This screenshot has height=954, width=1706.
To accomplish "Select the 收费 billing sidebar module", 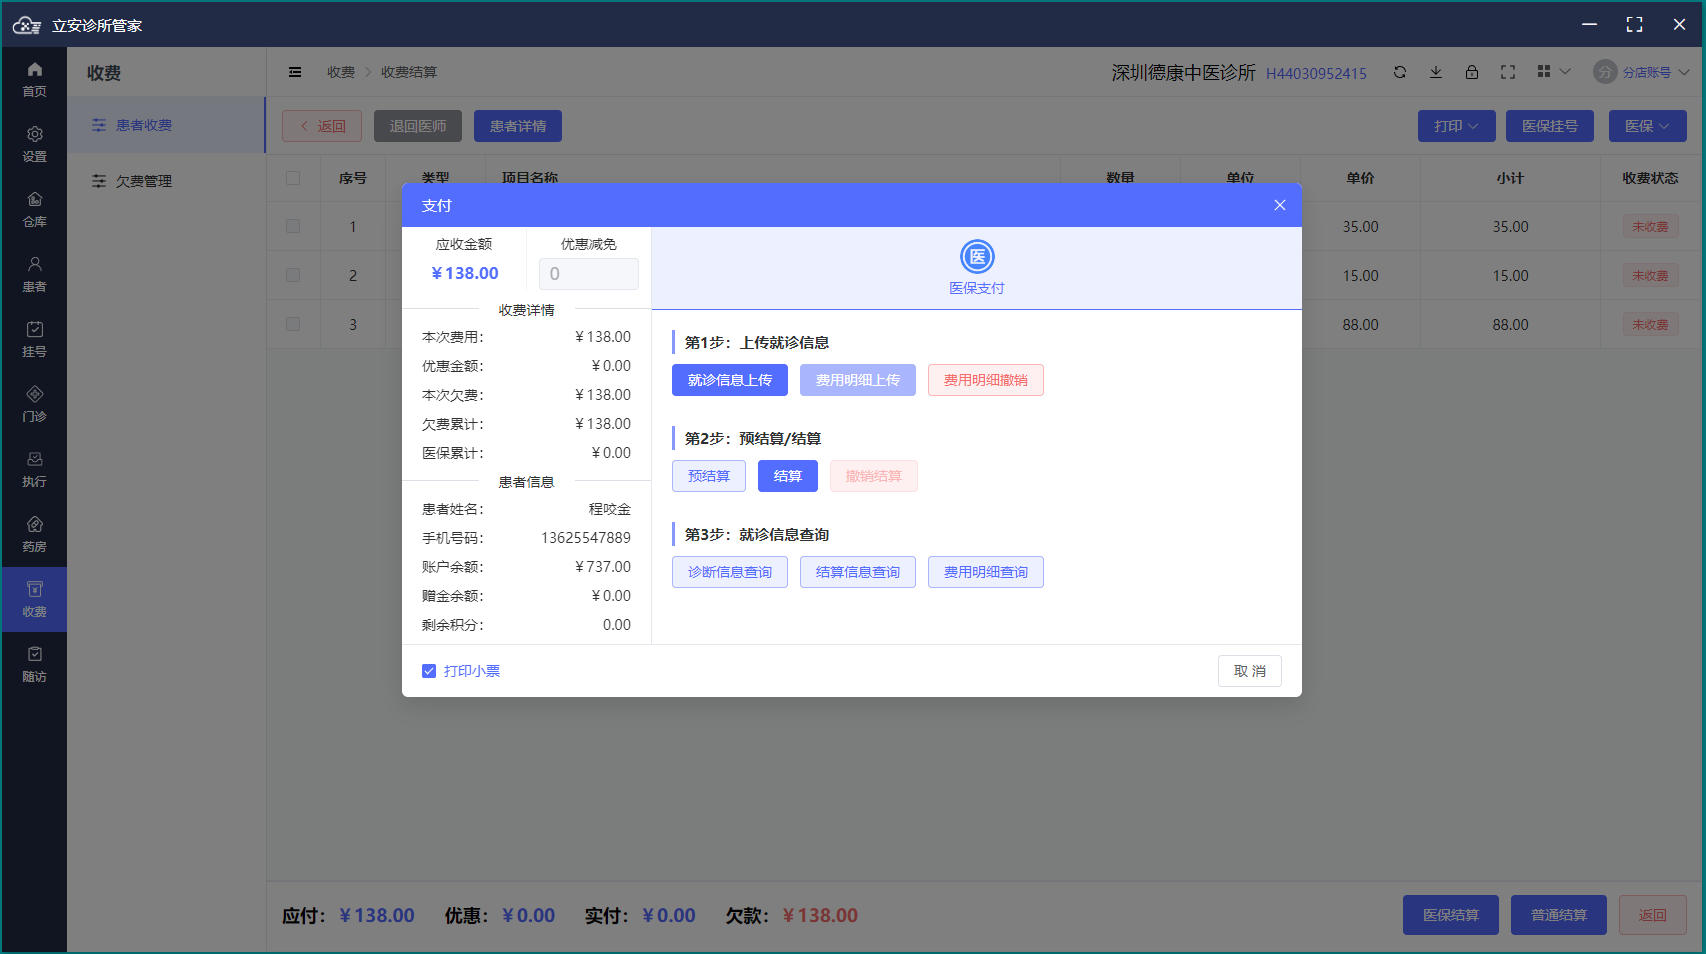I will (x=34, y=599).
